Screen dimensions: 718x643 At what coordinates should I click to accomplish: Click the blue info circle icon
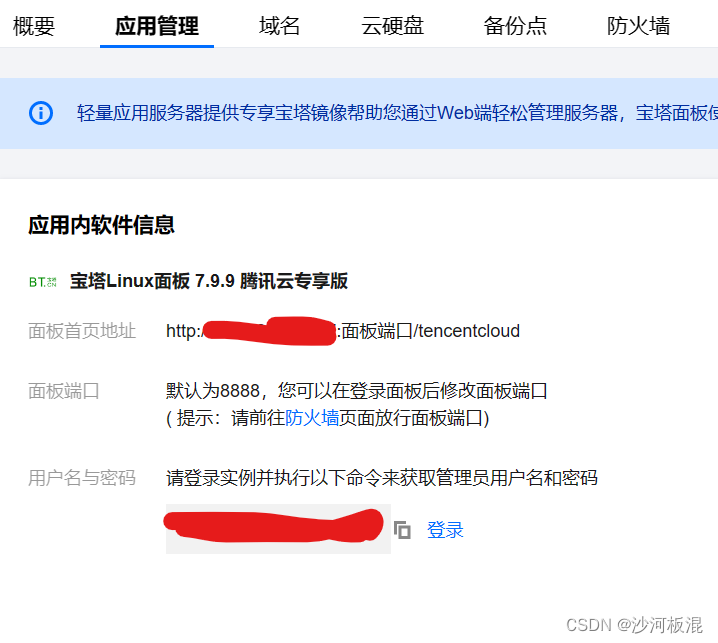(x=41, y=113)
